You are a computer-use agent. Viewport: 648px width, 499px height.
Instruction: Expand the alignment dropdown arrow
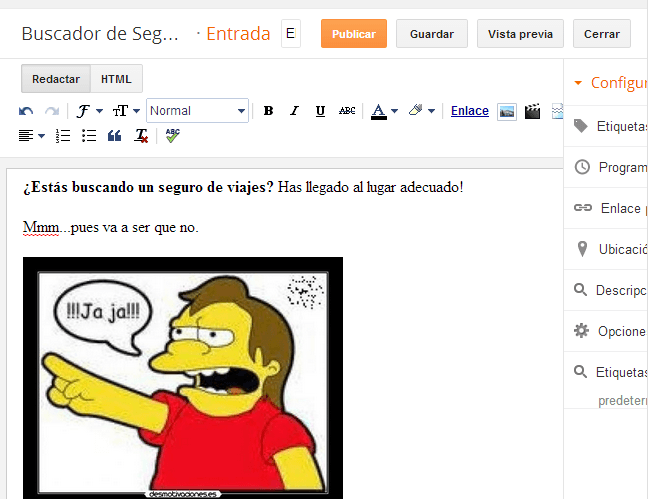click(x=41, y=136)
